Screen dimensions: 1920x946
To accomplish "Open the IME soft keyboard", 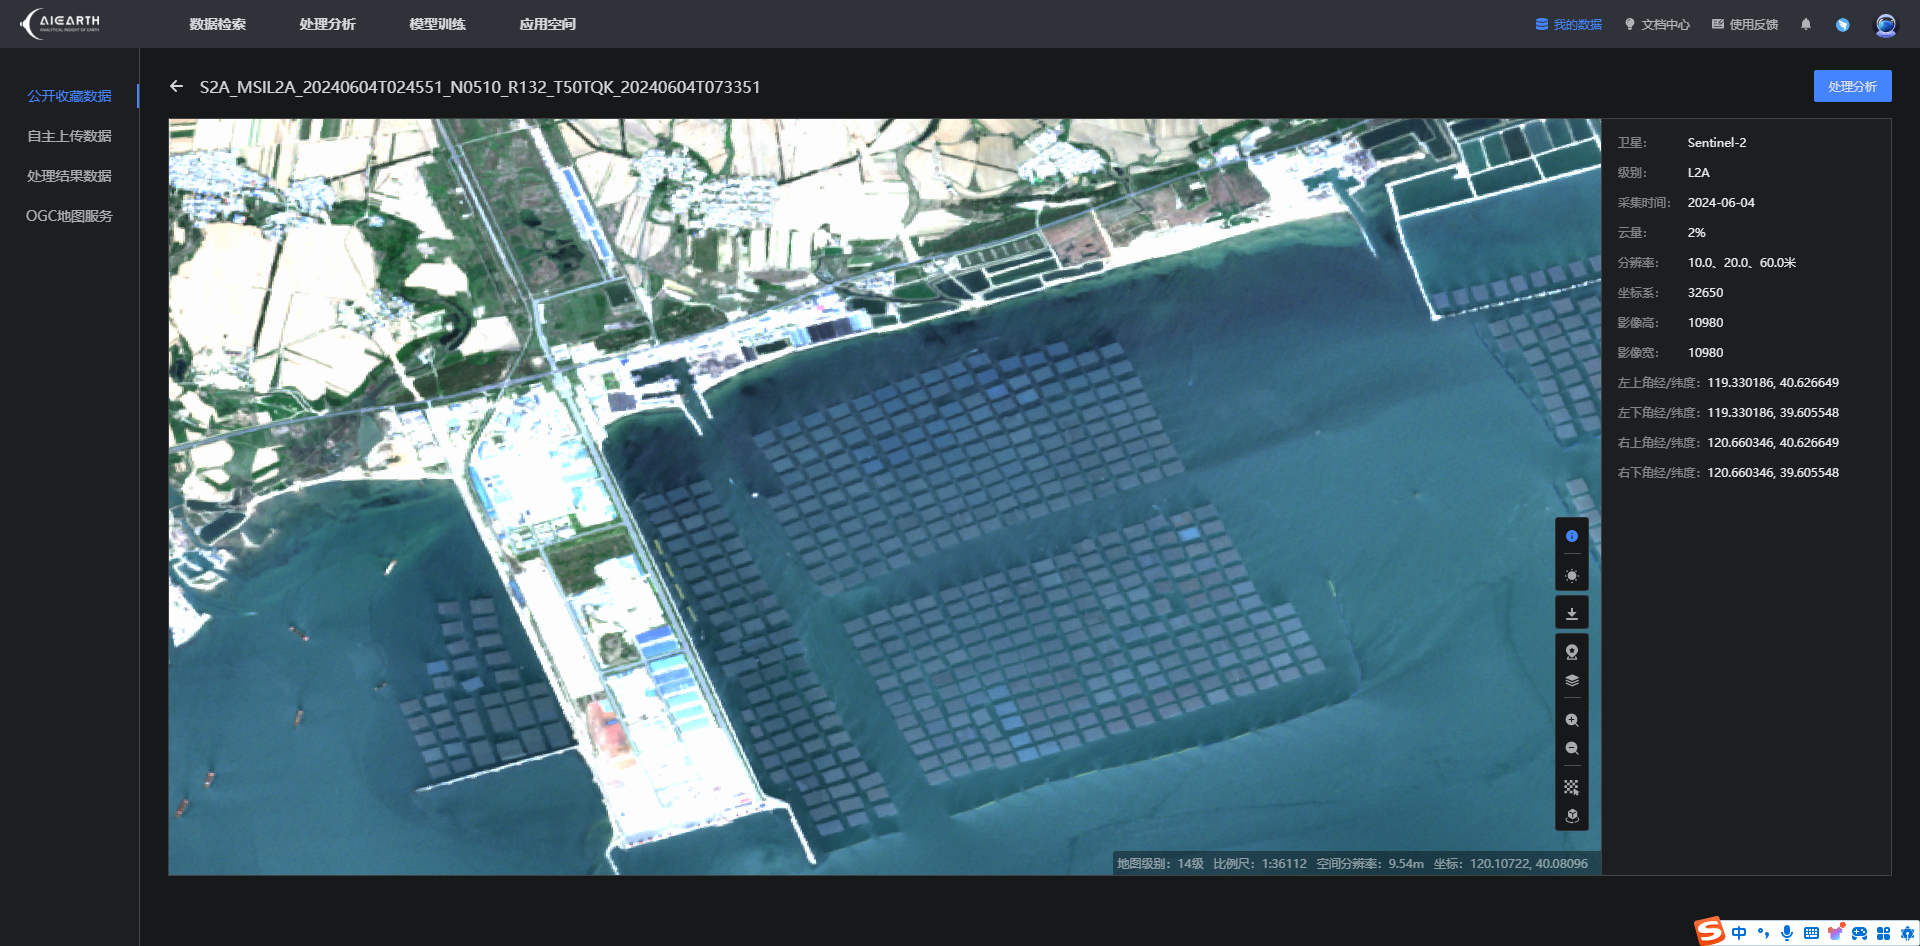I will pos(1811,933).
